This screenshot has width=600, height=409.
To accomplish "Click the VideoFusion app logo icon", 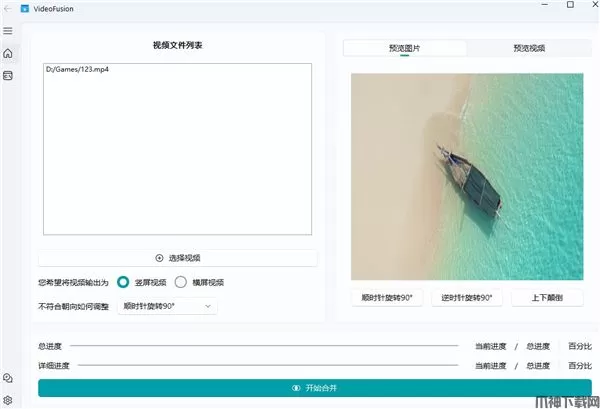I will tap(25, 8).
